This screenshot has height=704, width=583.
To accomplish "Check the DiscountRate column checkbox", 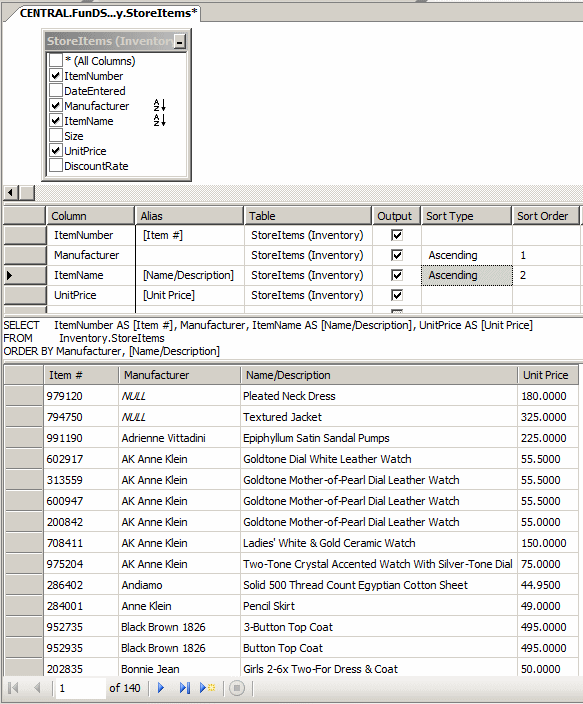I will (x=56, y=165).
